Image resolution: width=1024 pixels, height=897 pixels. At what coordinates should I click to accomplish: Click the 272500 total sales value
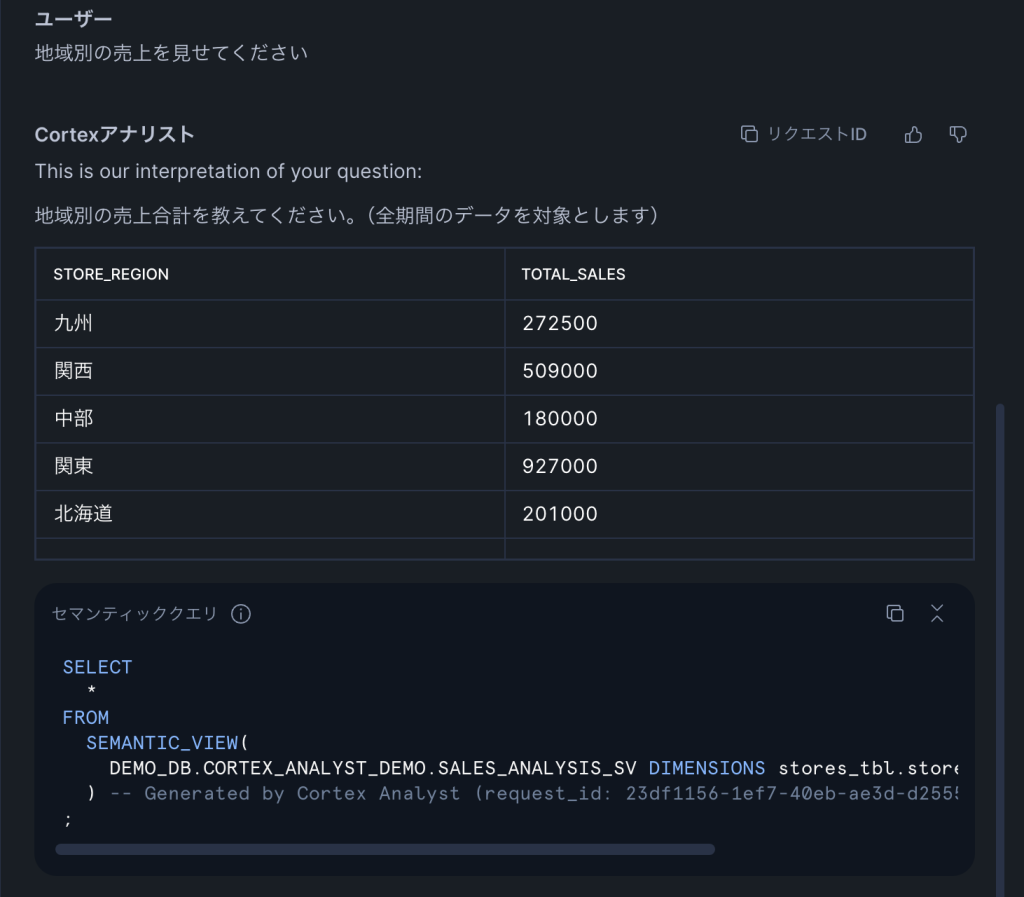pyautogui.click(x=560, y=324)
